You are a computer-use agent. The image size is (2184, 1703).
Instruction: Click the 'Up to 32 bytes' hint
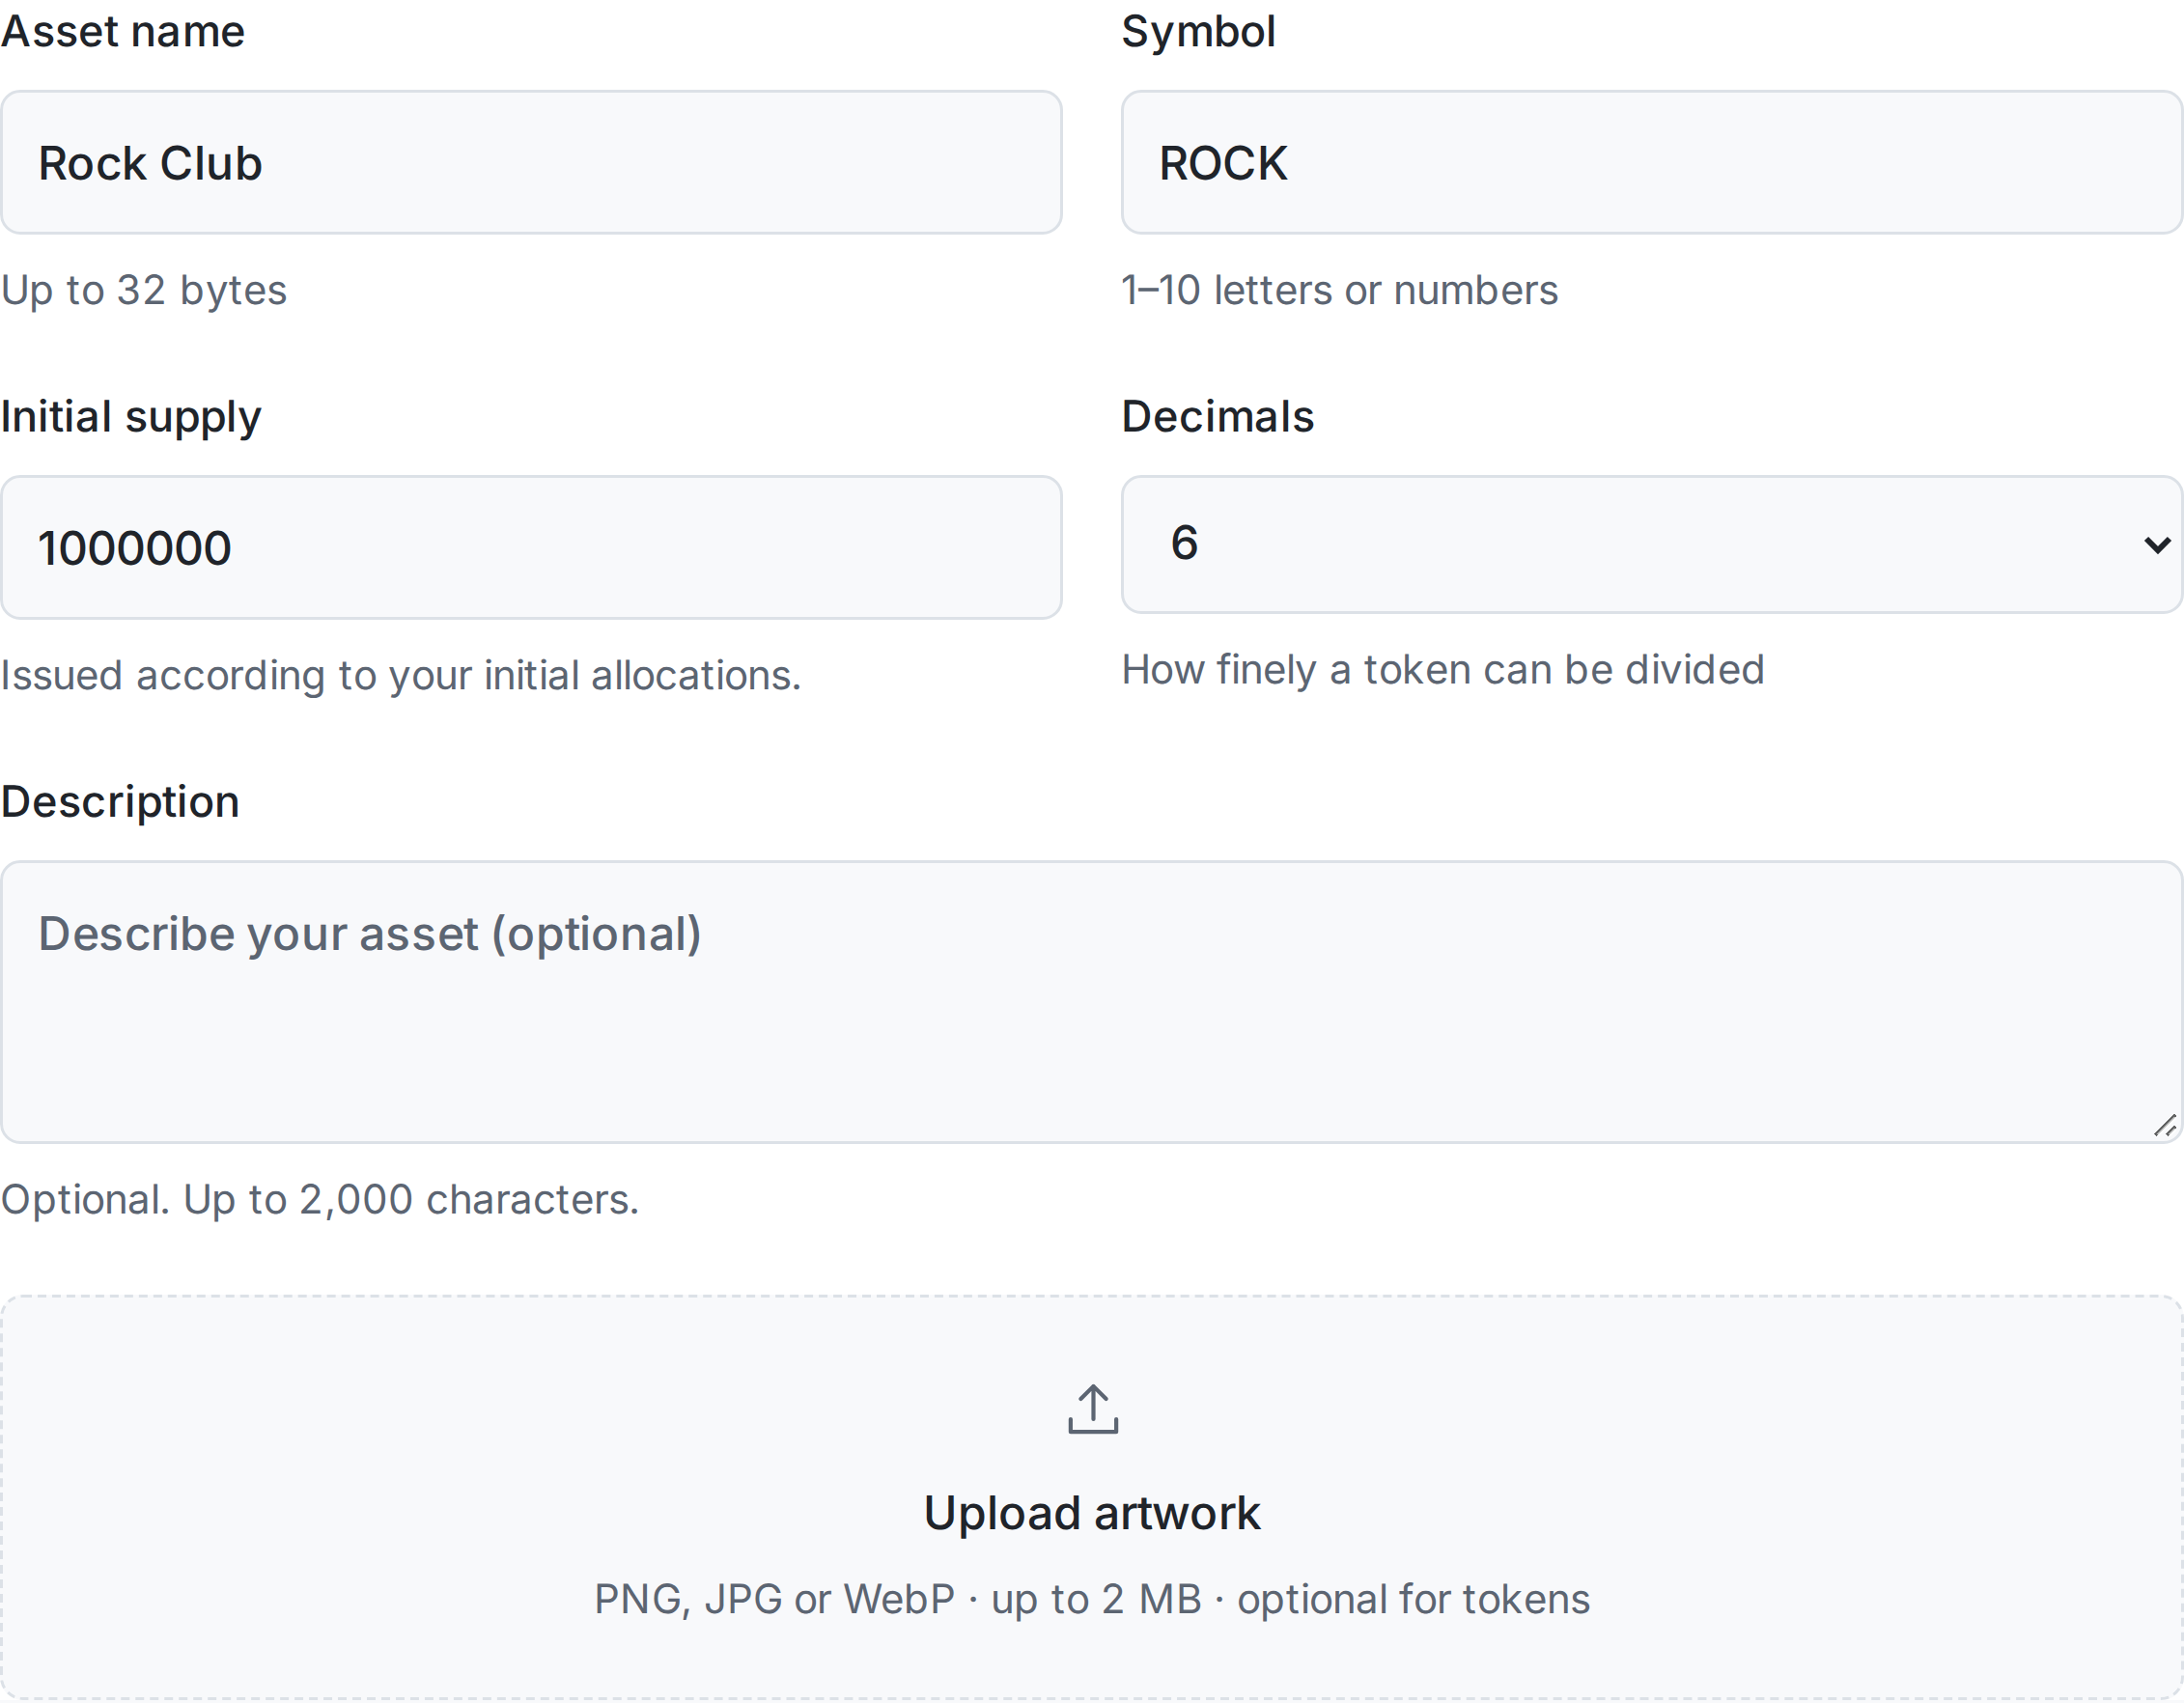coord(144,291)
